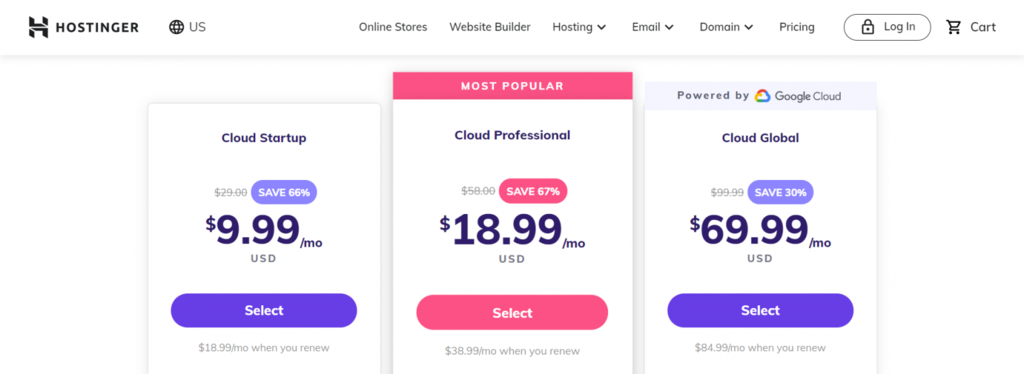Click the lock icon in Log In

coord(868,27)
